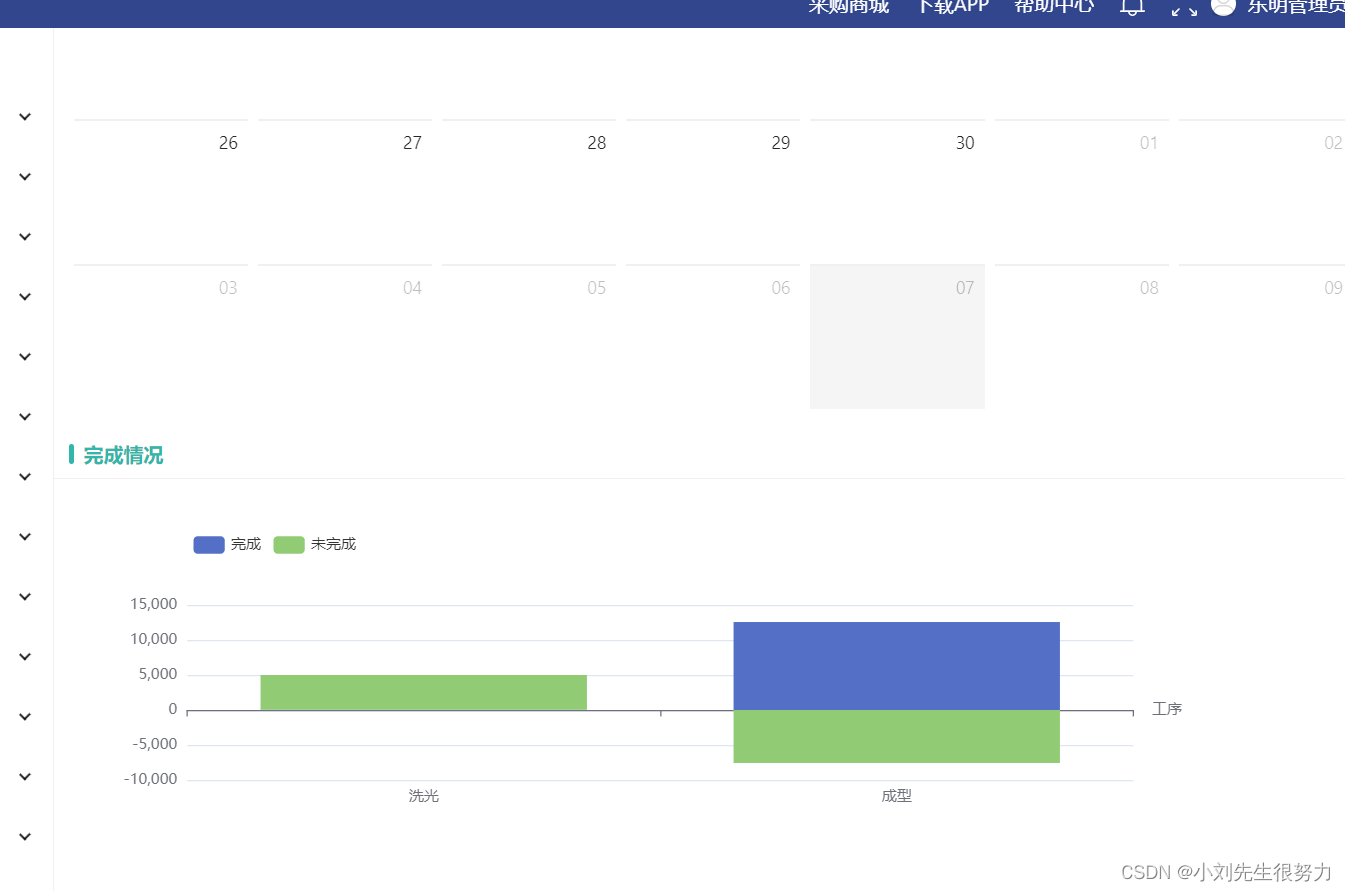Pick calendar day 30
The image size is (1345, 891).
(x=897, y=191)
